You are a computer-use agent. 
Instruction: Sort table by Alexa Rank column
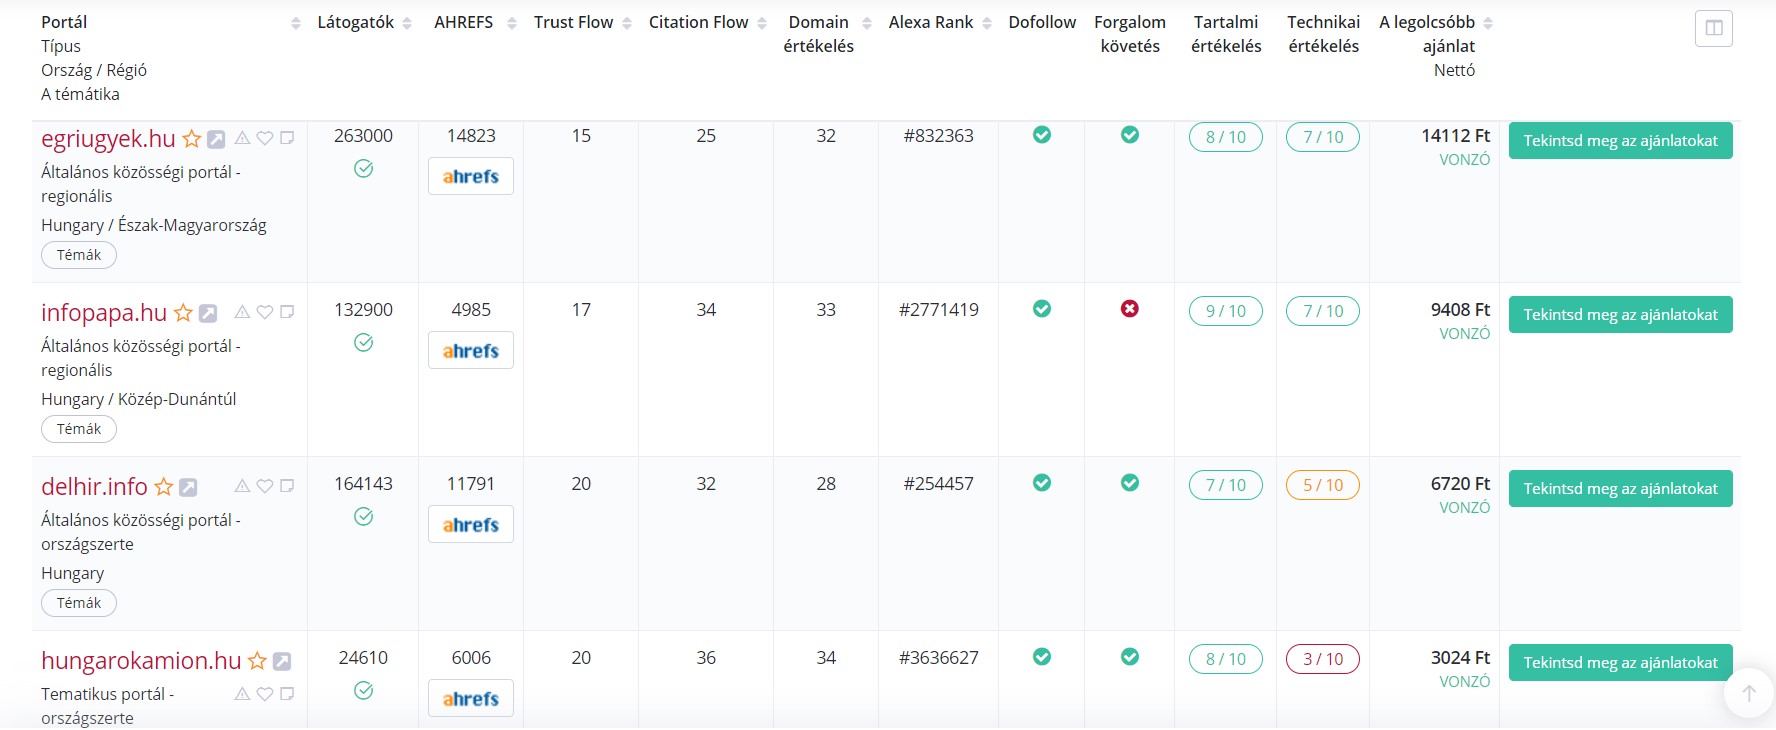tap(987, 23)
